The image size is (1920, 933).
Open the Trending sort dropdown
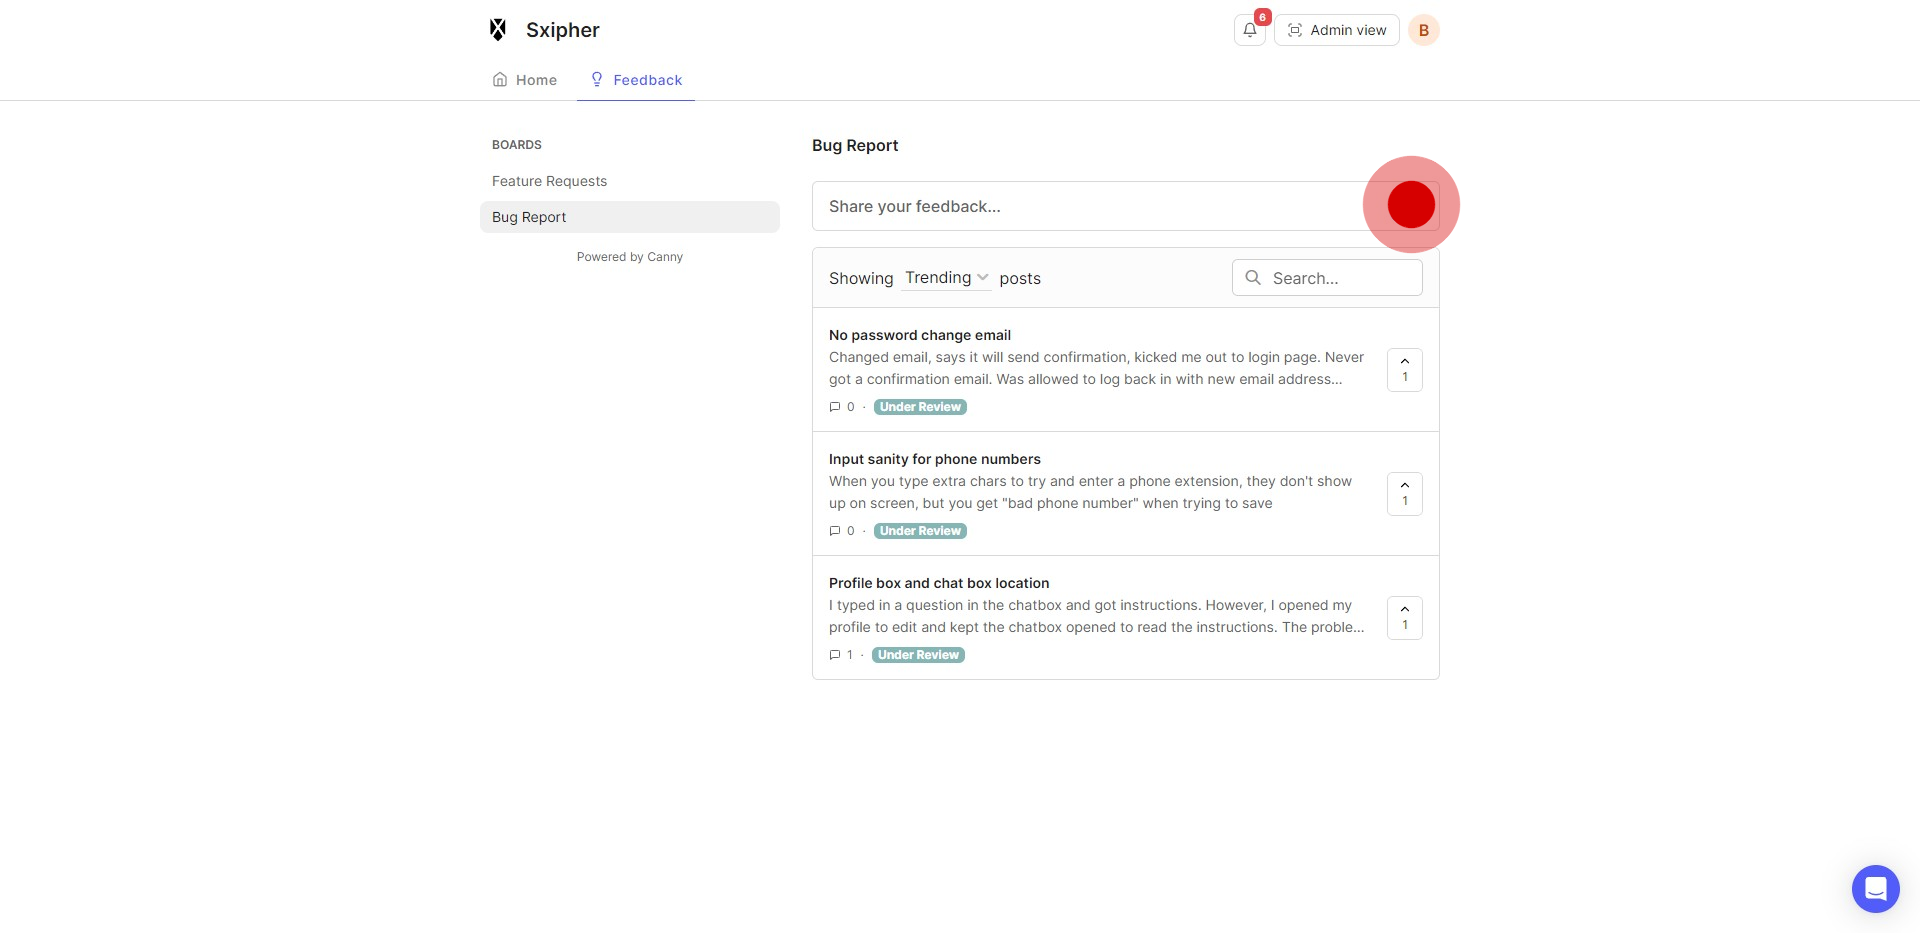point(946,278)
